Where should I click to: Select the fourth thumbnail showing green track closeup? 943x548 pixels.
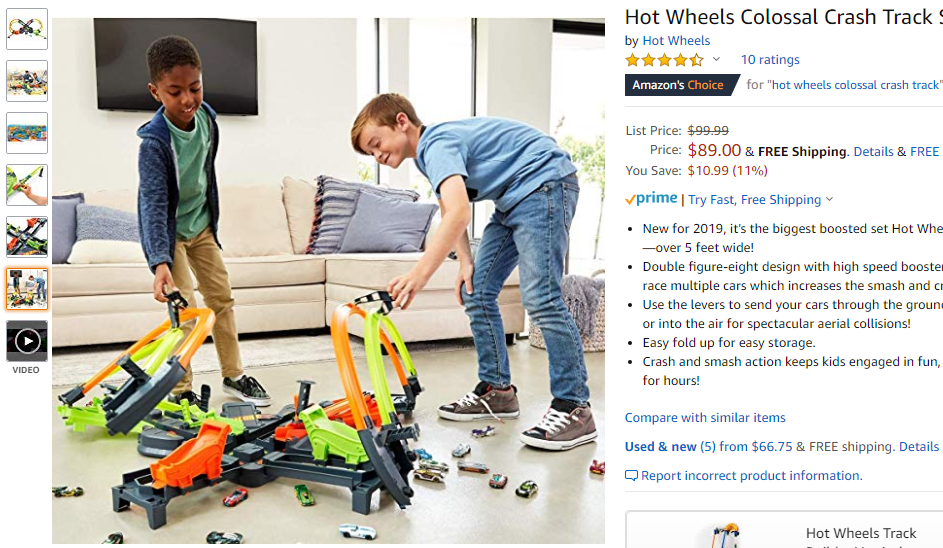coord(27,185)
